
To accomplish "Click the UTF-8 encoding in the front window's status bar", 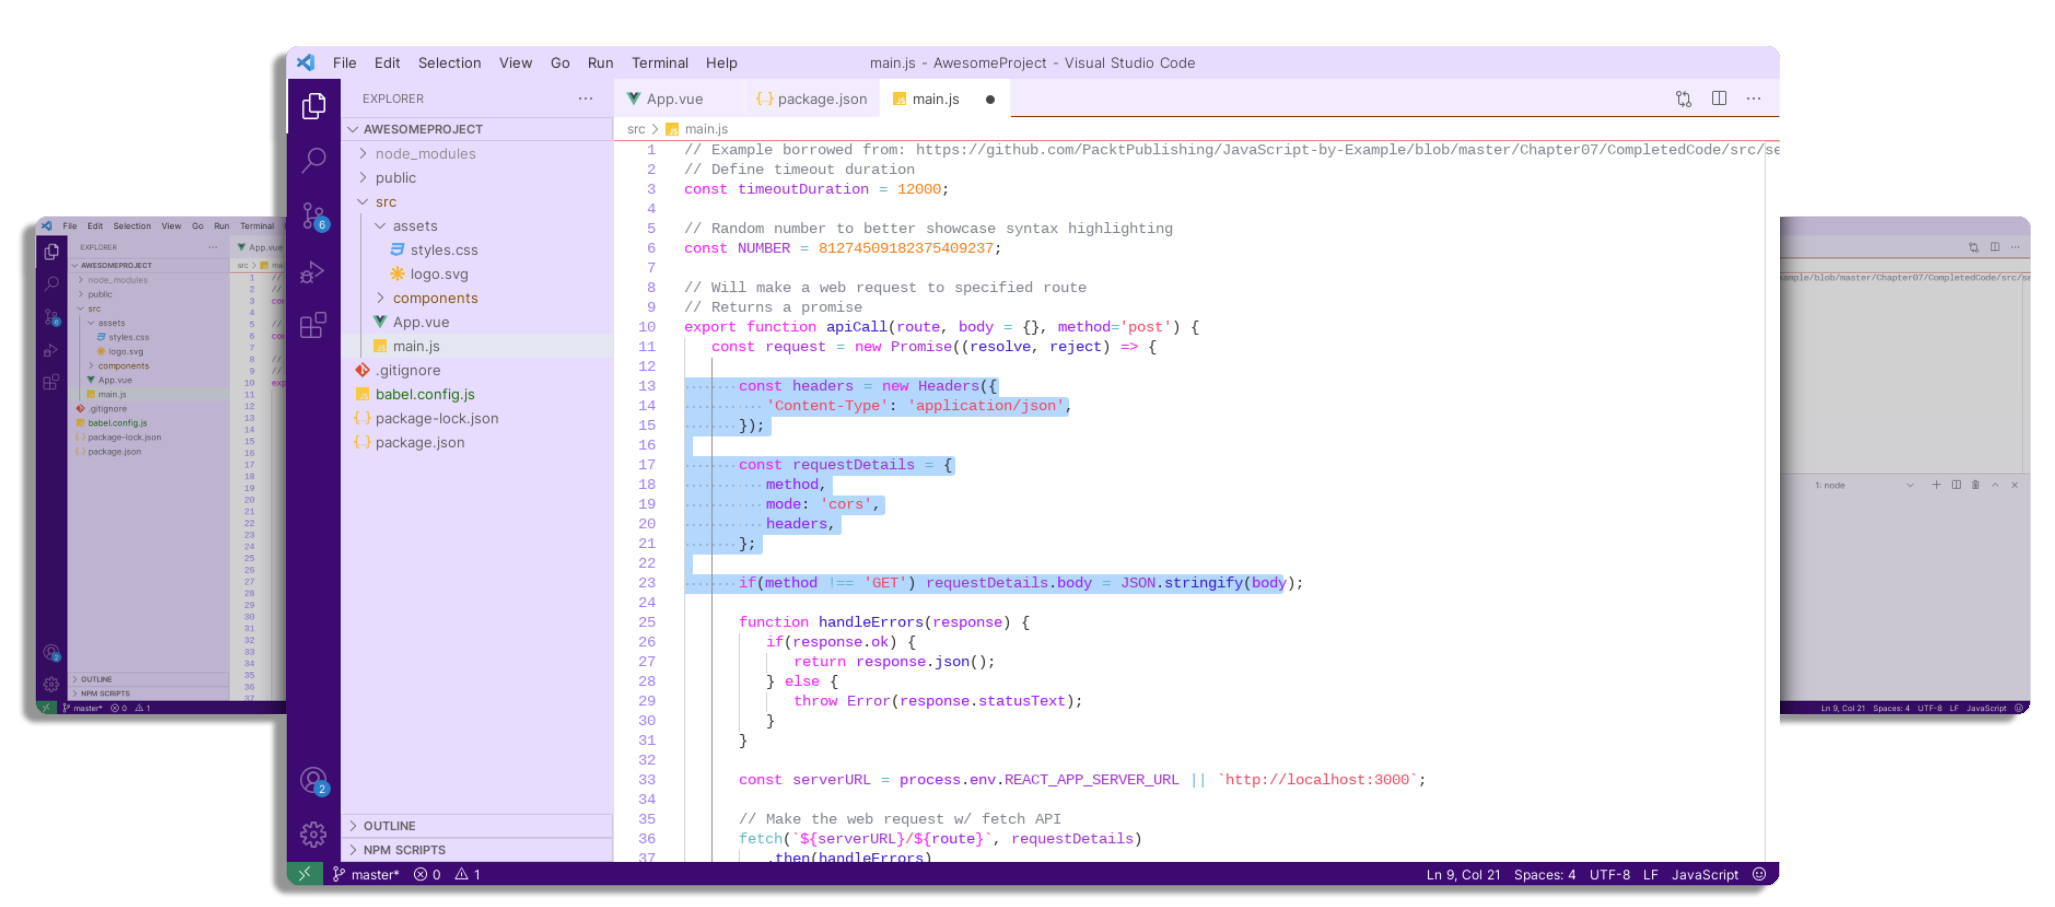I will point(1609,874).
